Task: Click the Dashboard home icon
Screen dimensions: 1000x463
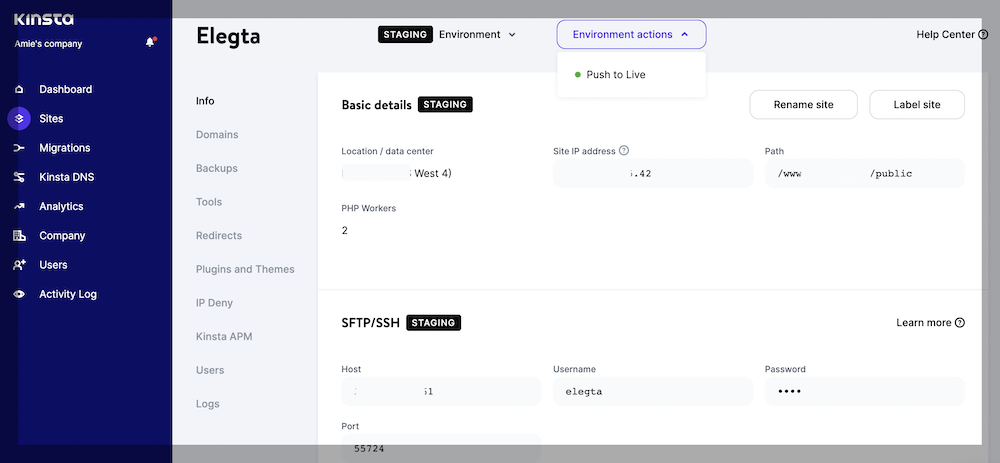Action: pyautogui.click(x=19, y=89)
